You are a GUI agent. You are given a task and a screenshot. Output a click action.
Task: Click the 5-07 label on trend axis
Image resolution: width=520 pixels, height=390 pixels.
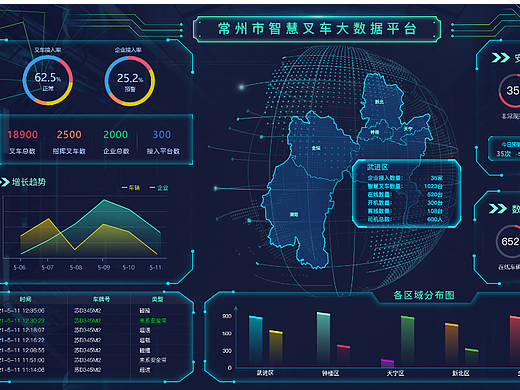(47, 267)
